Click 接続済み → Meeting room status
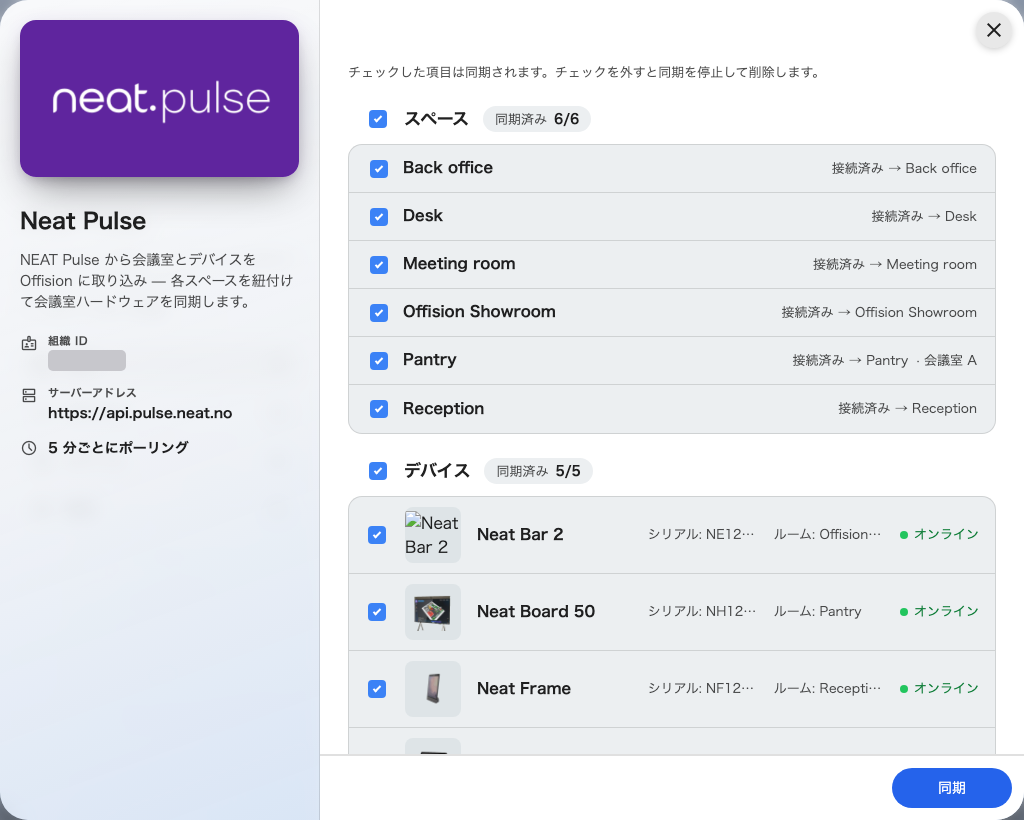The width and height of the screenshot is (1024, 820). click(x=895, y=264)
